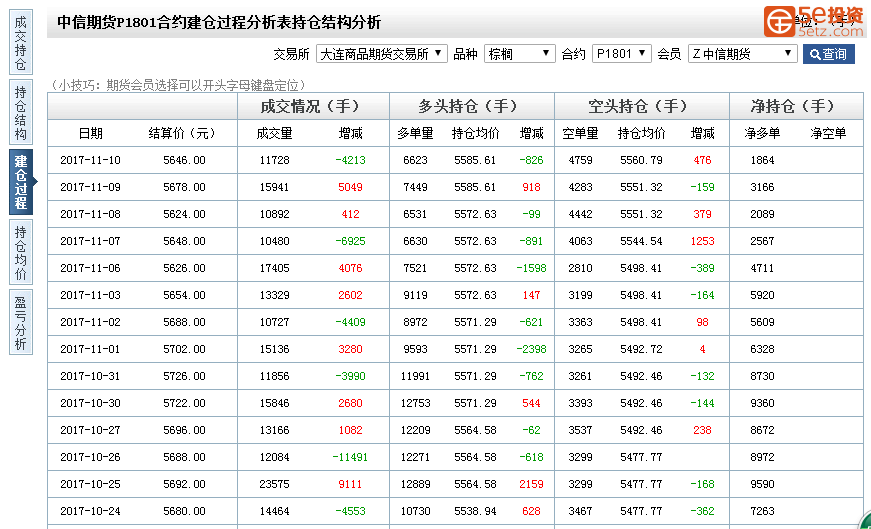The image size is (871, 529).
Task: Switch to the 持仓均价 side tab
Action: (21, 252)
